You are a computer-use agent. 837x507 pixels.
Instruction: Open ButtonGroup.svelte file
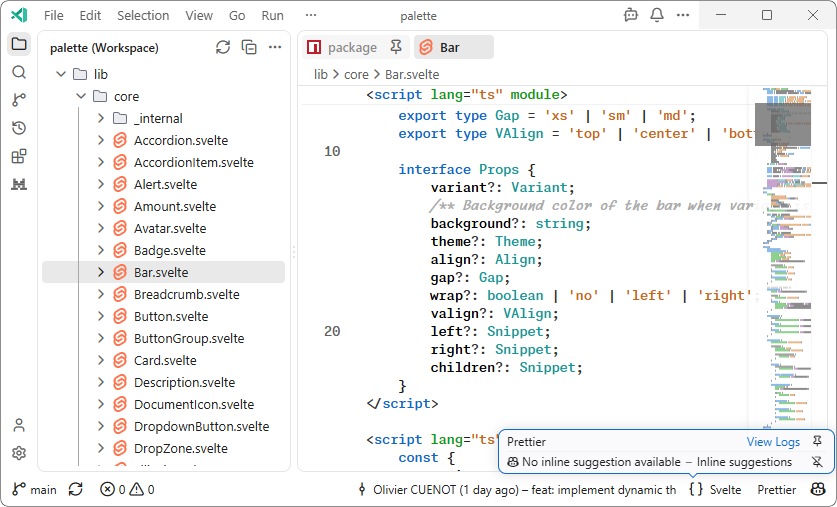tap(189, 338)
